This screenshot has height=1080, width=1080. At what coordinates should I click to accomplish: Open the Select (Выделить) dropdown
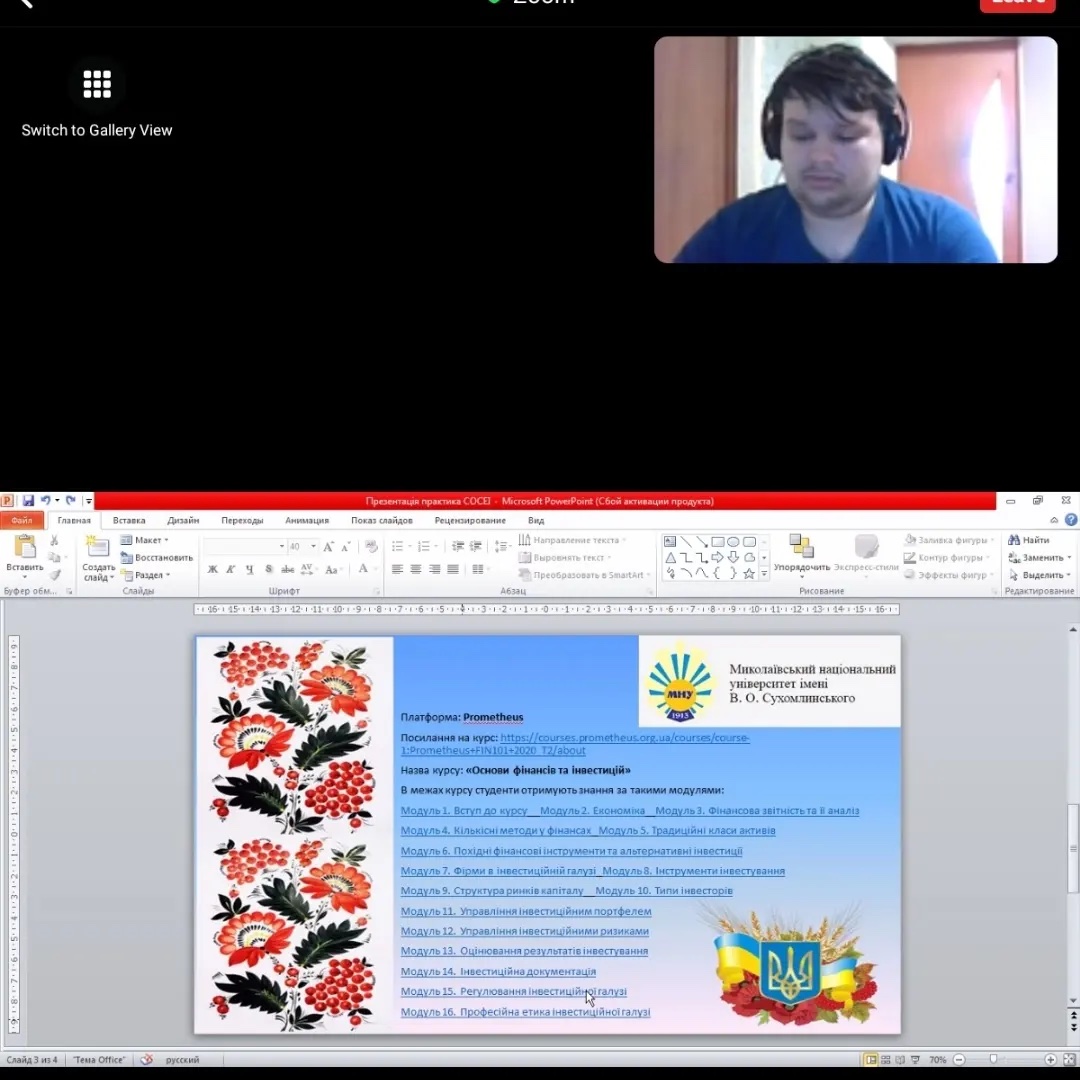pos(1040,575)
